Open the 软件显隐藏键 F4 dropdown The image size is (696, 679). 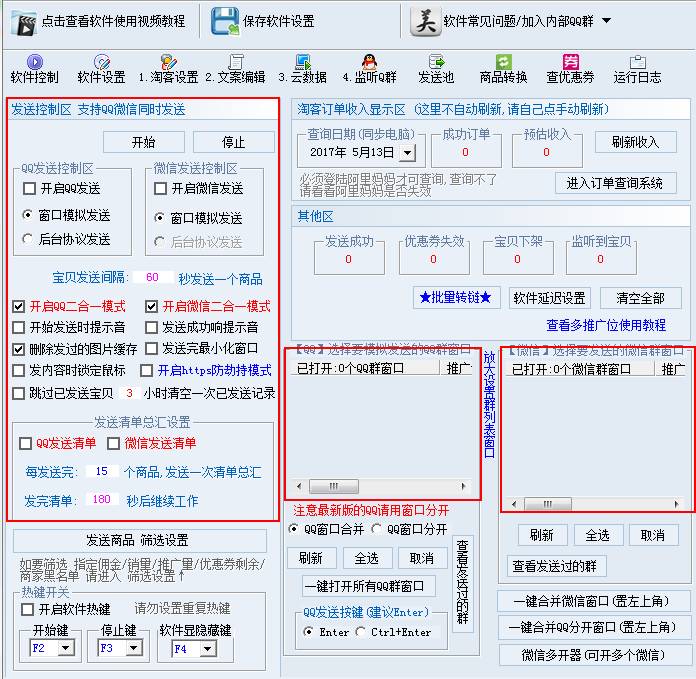[x=207, y=649]
